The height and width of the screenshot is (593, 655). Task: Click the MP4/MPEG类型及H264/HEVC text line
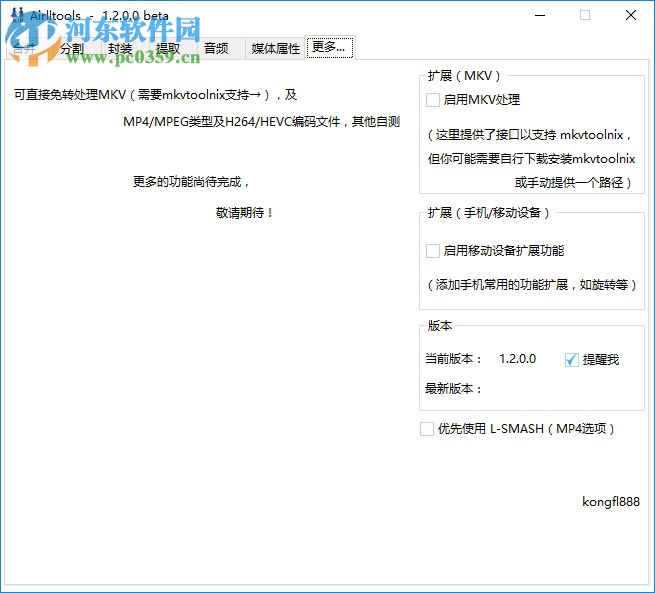click(x=261, y=122)
